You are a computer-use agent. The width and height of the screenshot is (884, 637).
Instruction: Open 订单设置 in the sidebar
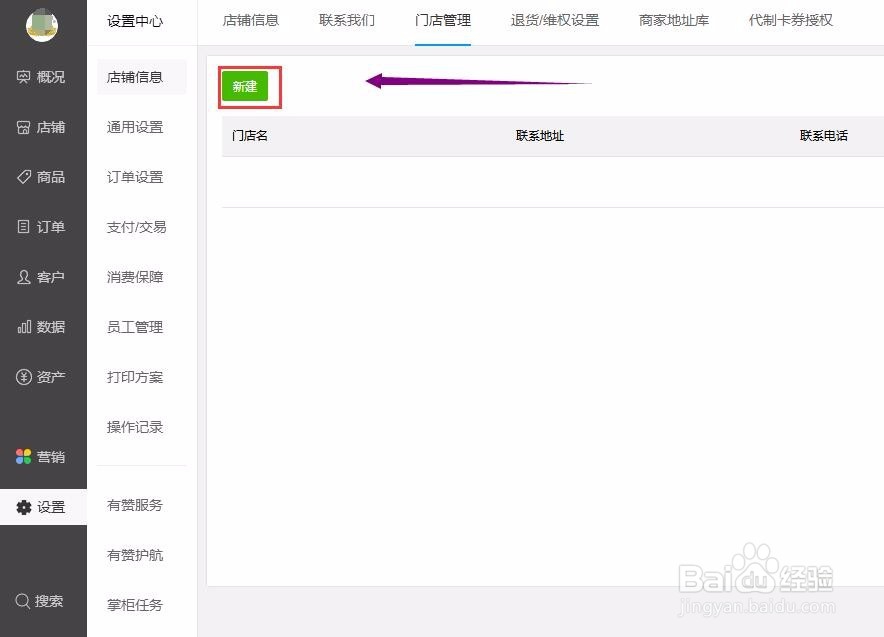(135, 177)
